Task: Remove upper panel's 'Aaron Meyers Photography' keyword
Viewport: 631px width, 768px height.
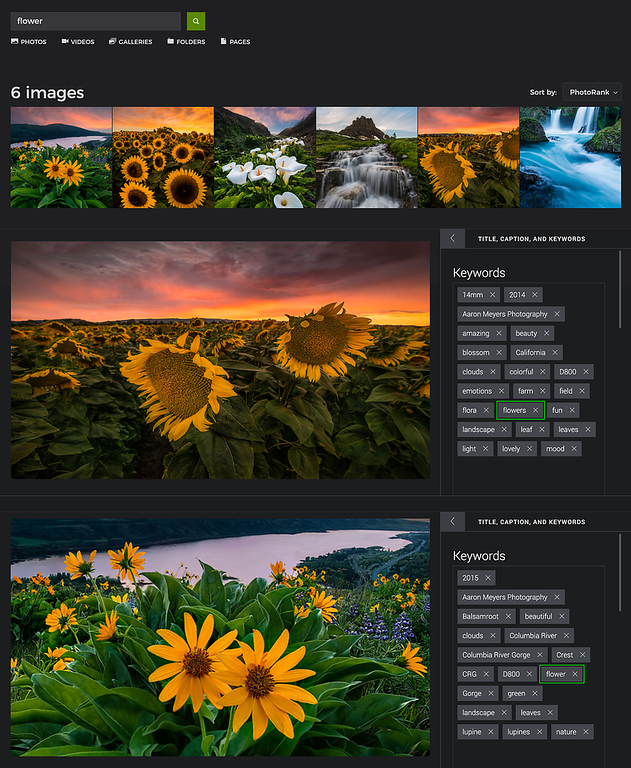Action: pyautogui.click(x=557, y=314)
